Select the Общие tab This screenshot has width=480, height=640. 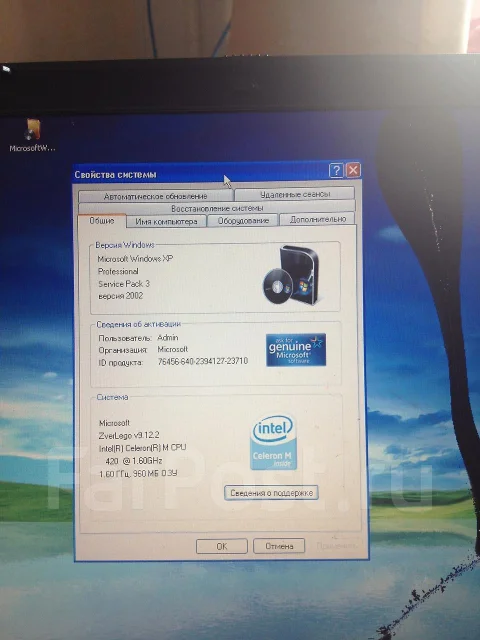[102, 220]
